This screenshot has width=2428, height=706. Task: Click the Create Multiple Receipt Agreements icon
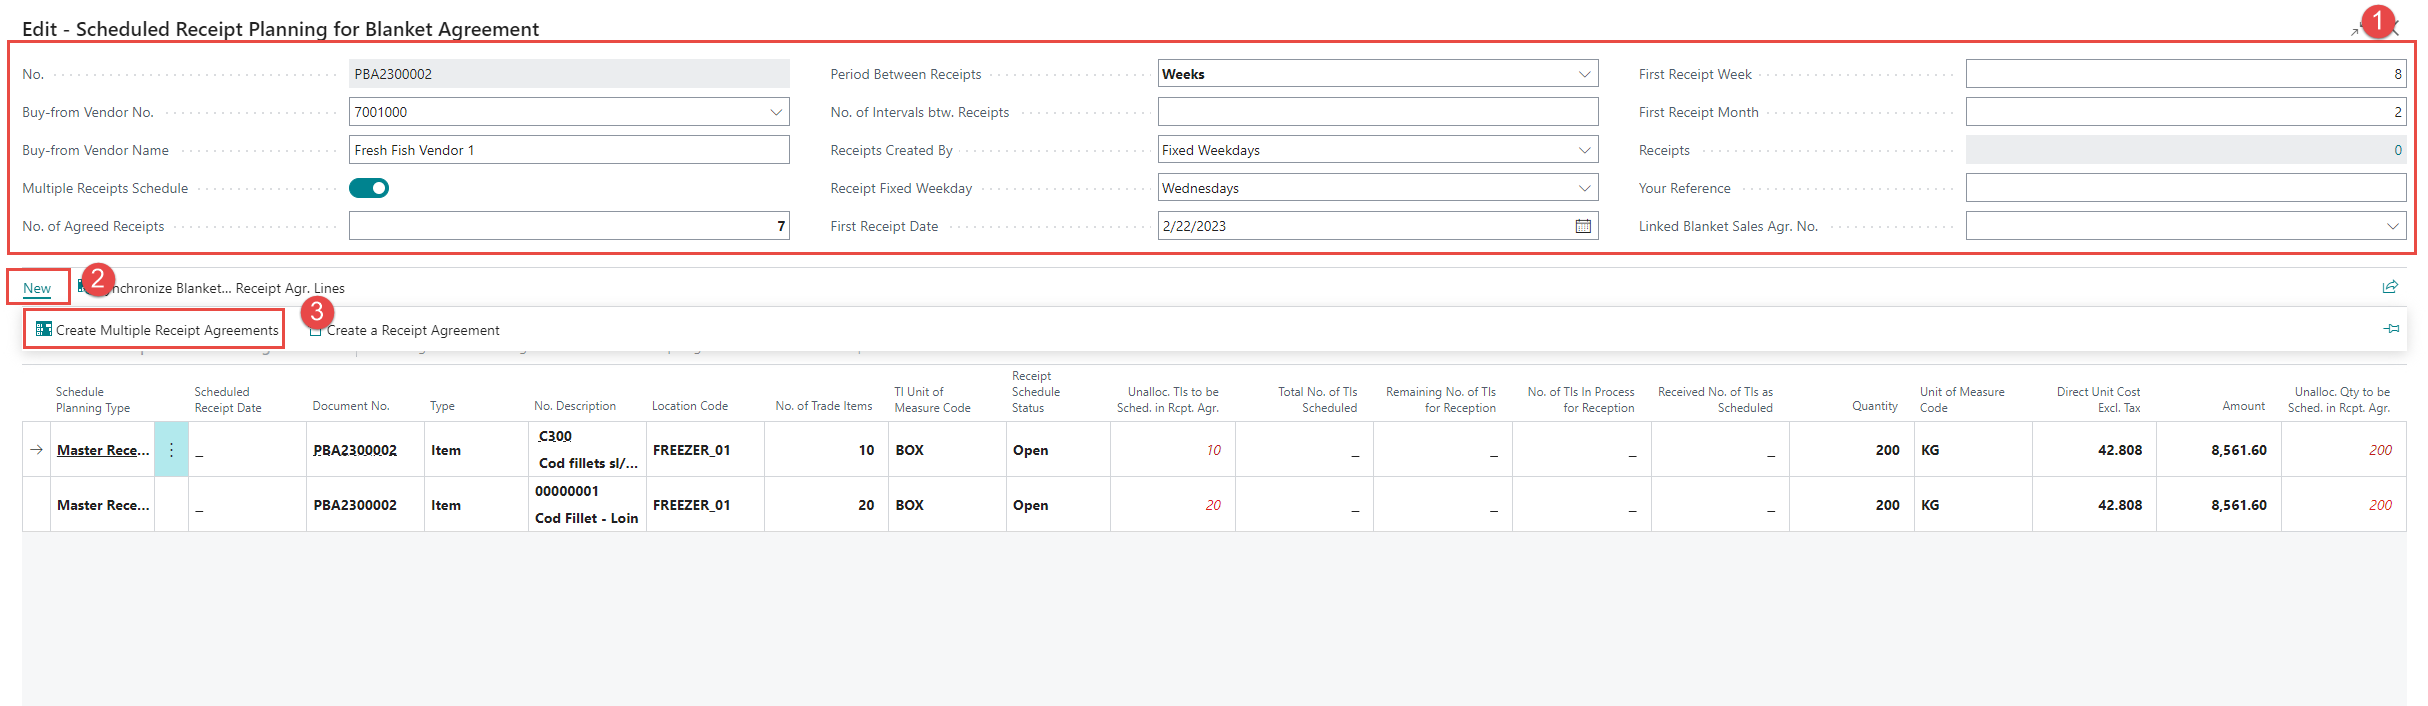(43, 329)
